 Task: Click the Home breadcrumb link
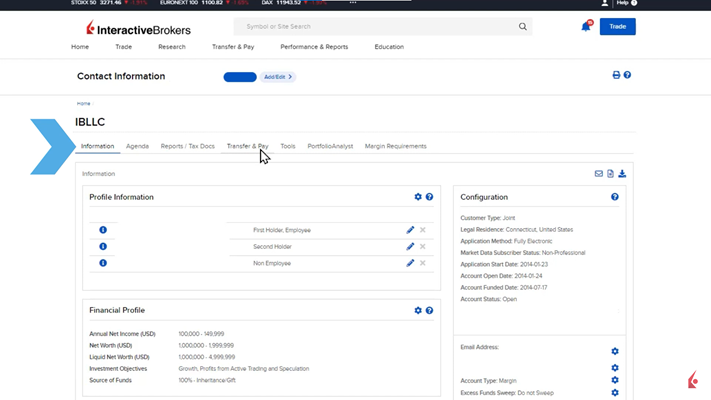(83, 104)
